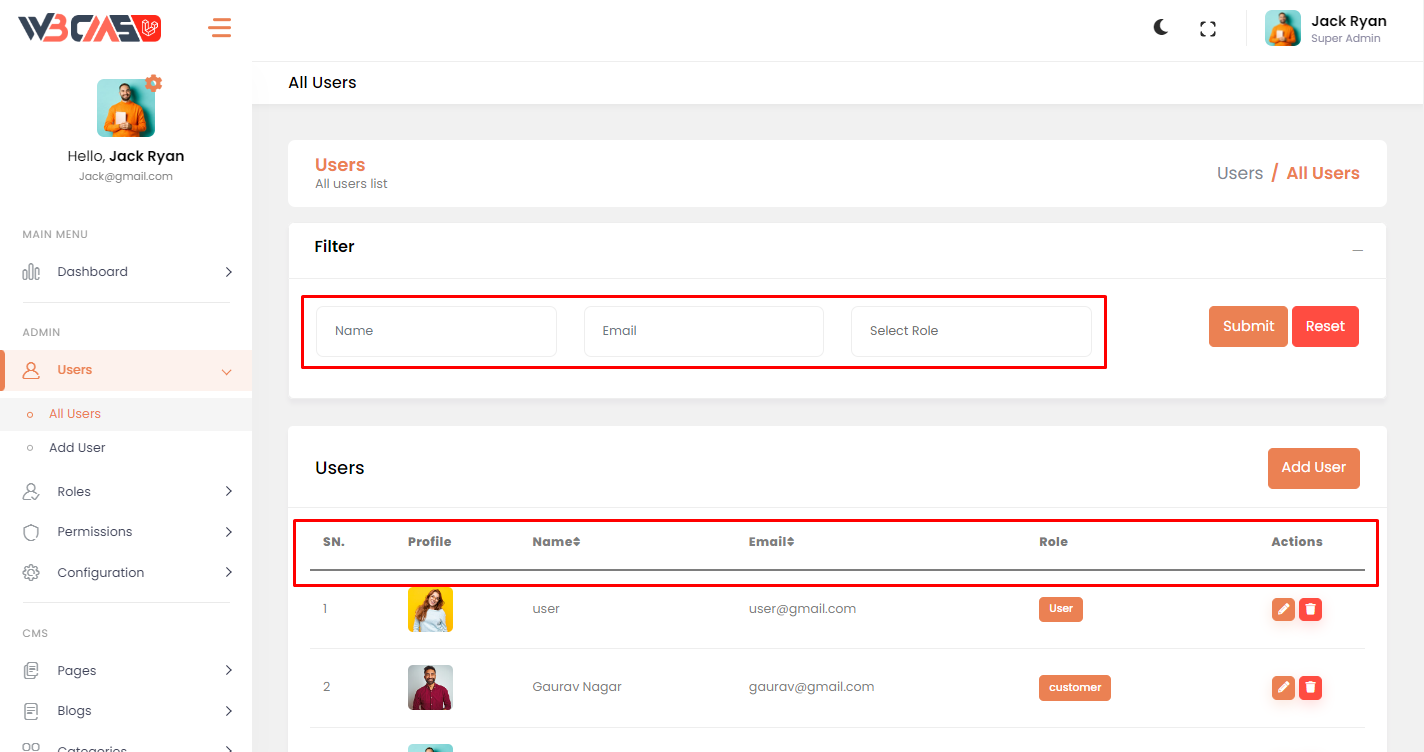This screenshot has height=752, width=1424.
Task: Delete the user named 'user'
Action: pyautogui.click(x=1311, y=609)
